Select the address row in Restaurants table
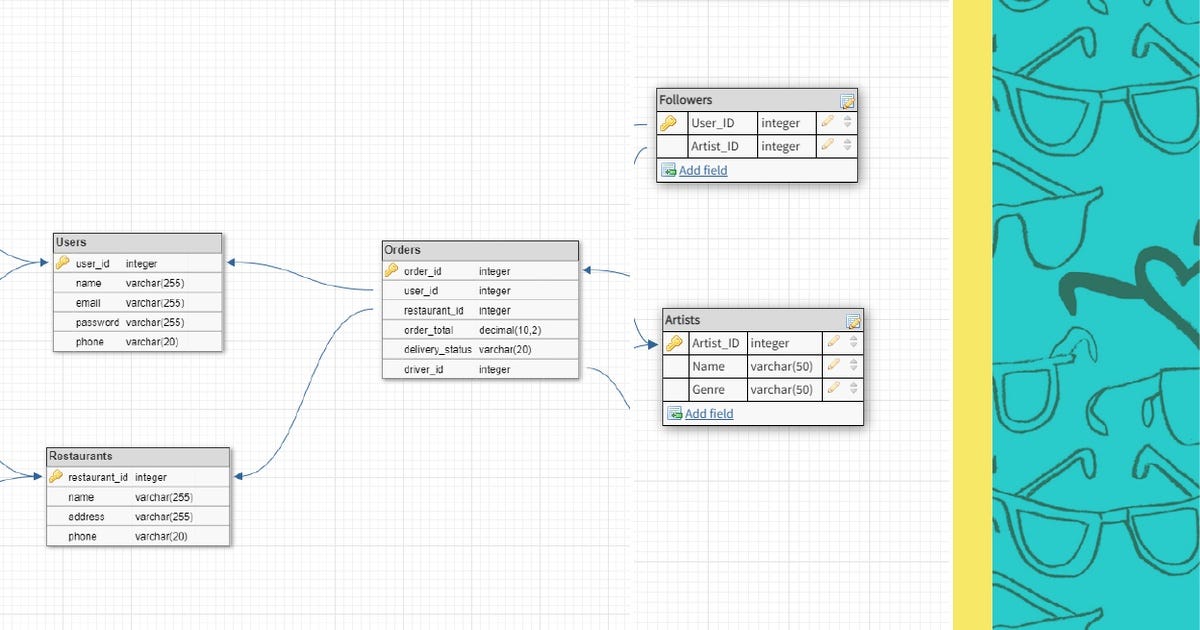Viewport: 1200px width, 630px height. click(x=138, y=517)
